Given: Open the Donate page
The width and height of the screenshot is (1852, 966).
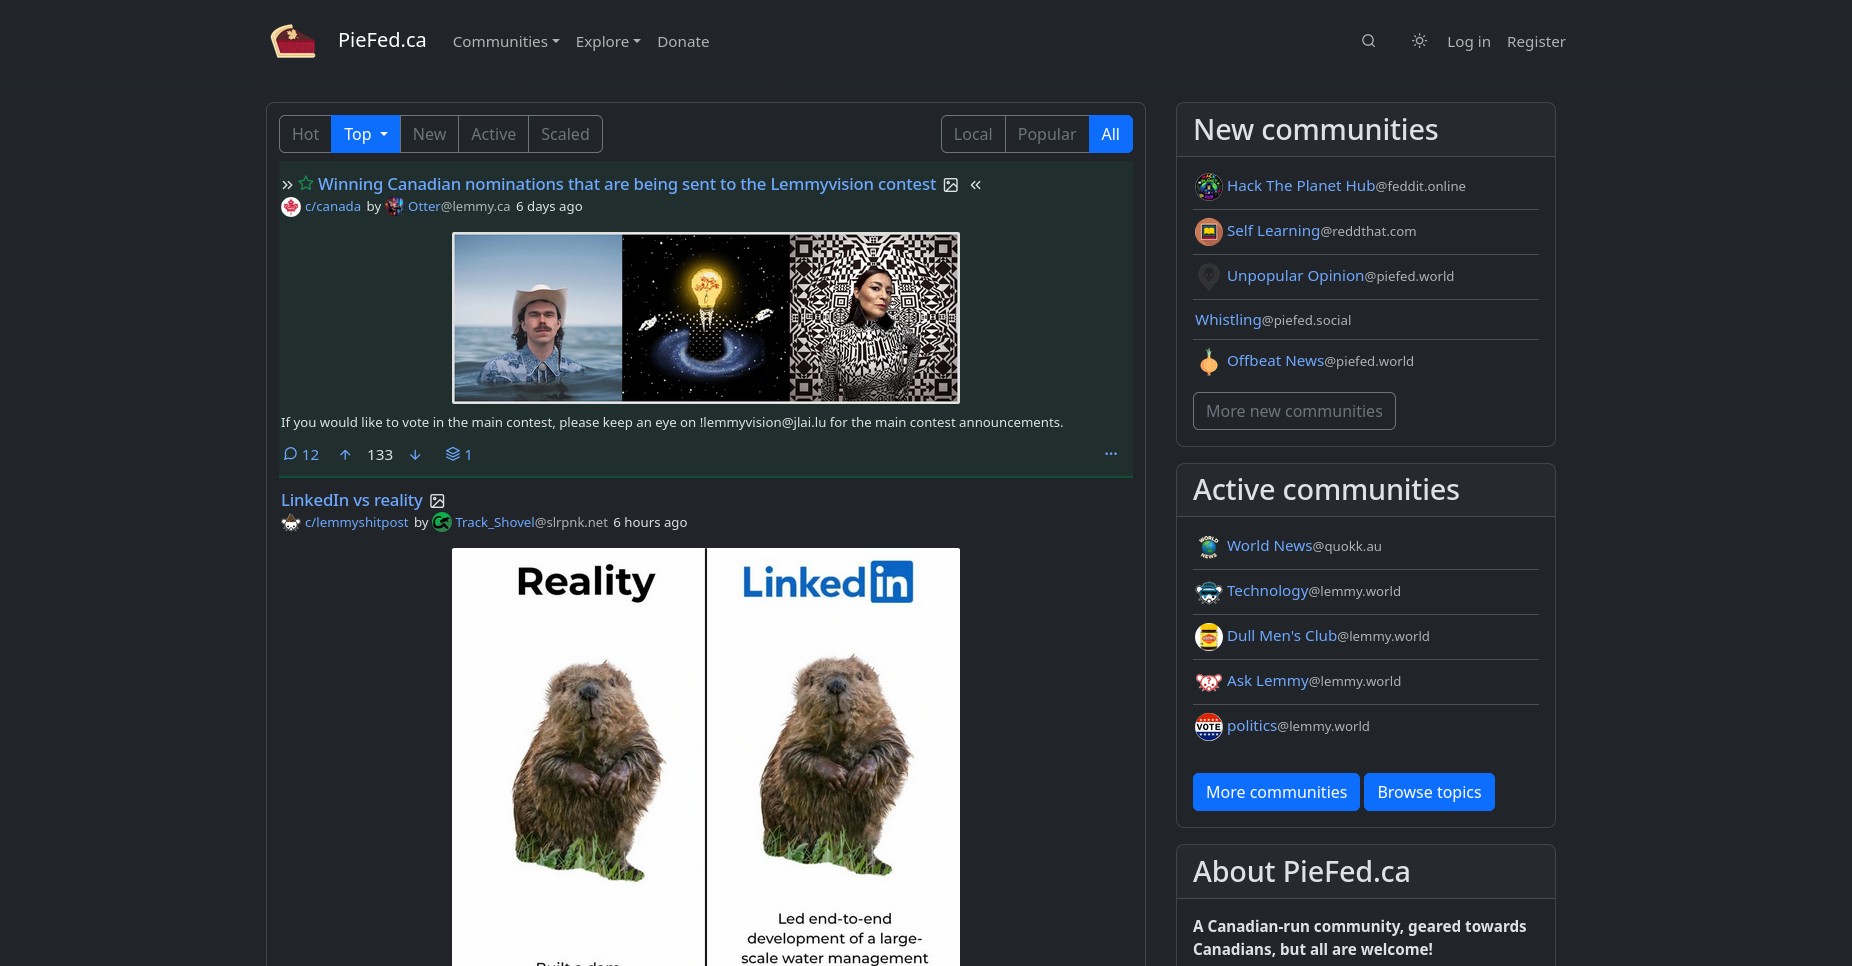Looking at the screenshot, I should [x=683, y=41].
